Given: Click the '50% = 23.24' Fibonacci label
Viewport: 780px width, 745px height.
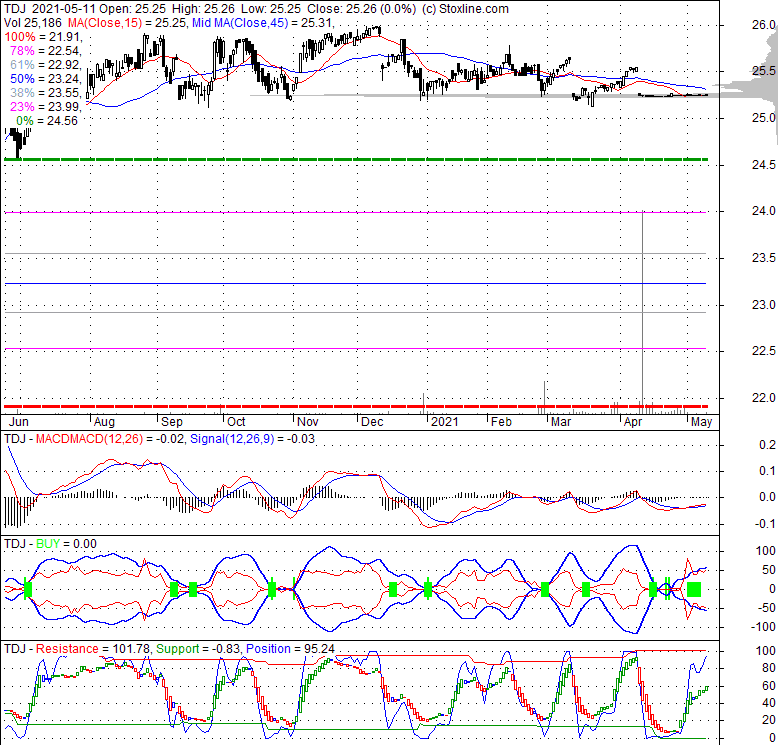Looking at the screenshot, I should pyautogui.click(x=45, y=79).
